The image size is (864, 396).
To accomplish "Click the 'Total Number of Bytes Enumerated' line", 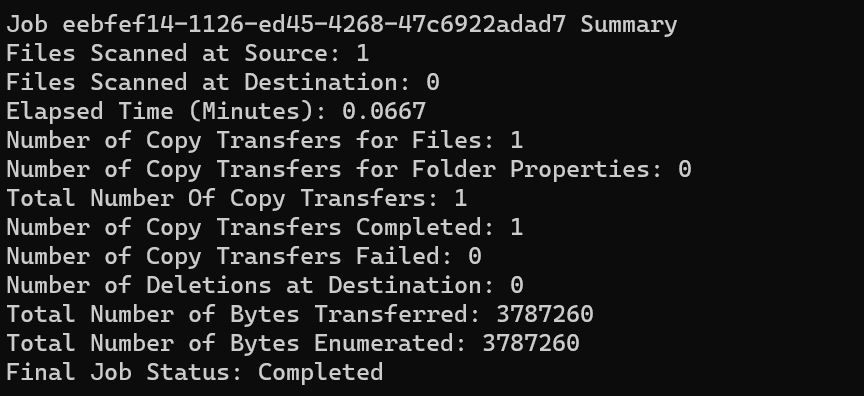I will (293, 343).
